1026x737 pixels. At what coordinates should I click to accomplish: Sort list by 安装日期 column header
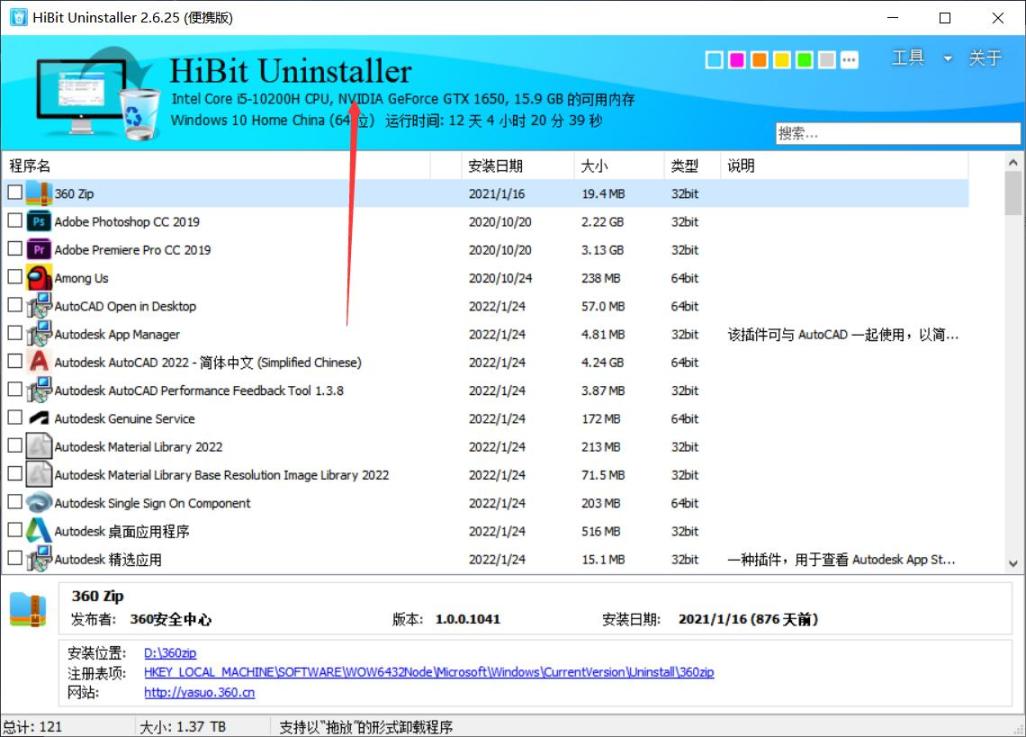pyautogui.click(x=518, y=166)
